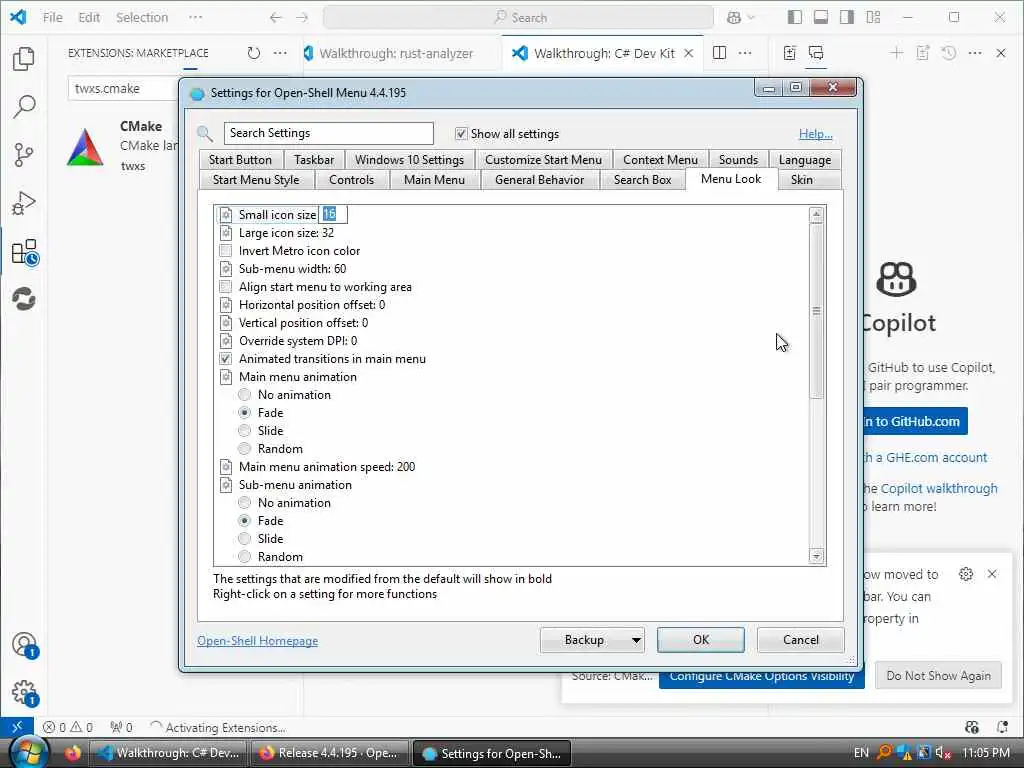The height and width of the screenshot is (768, 1024).
Task: Select Slide for Sub-menu animation
Action: pos(244,539)
